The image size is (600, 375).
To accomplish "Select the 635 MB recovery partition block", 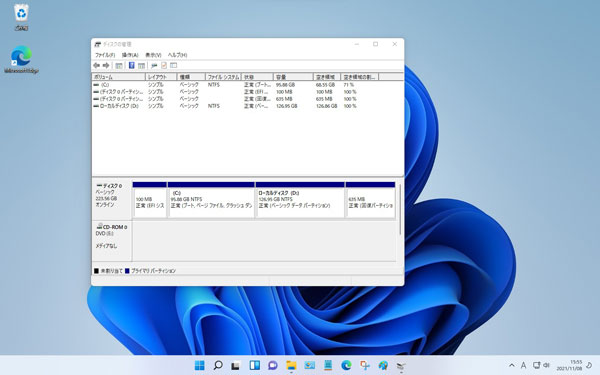I will click(x=370, y=200).
